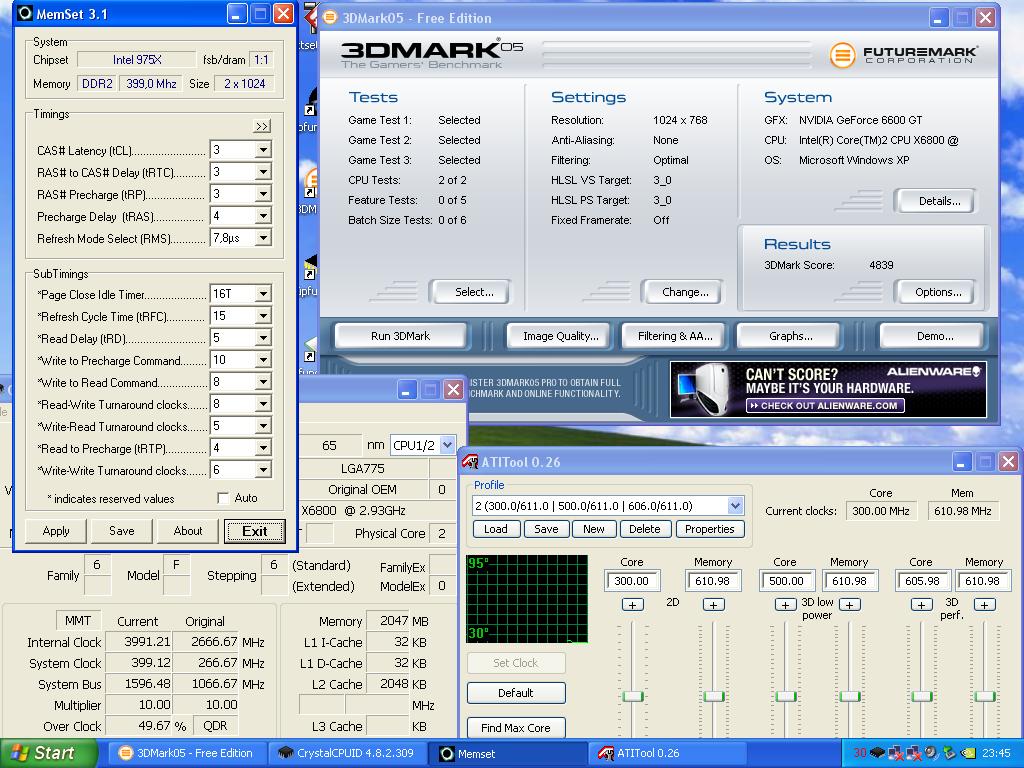Click the 3DMark05 title bar icon
Screen dimensions: 1024x768
tap(330, 18)
